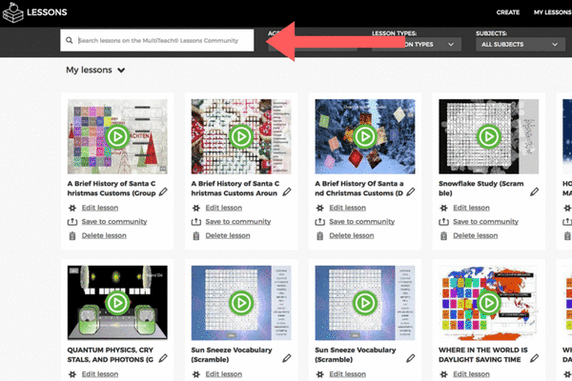This screenshot has width=572, height=381.
Task: Click the trash icon for Santa Customs (Group
Action: click(72, 236)
